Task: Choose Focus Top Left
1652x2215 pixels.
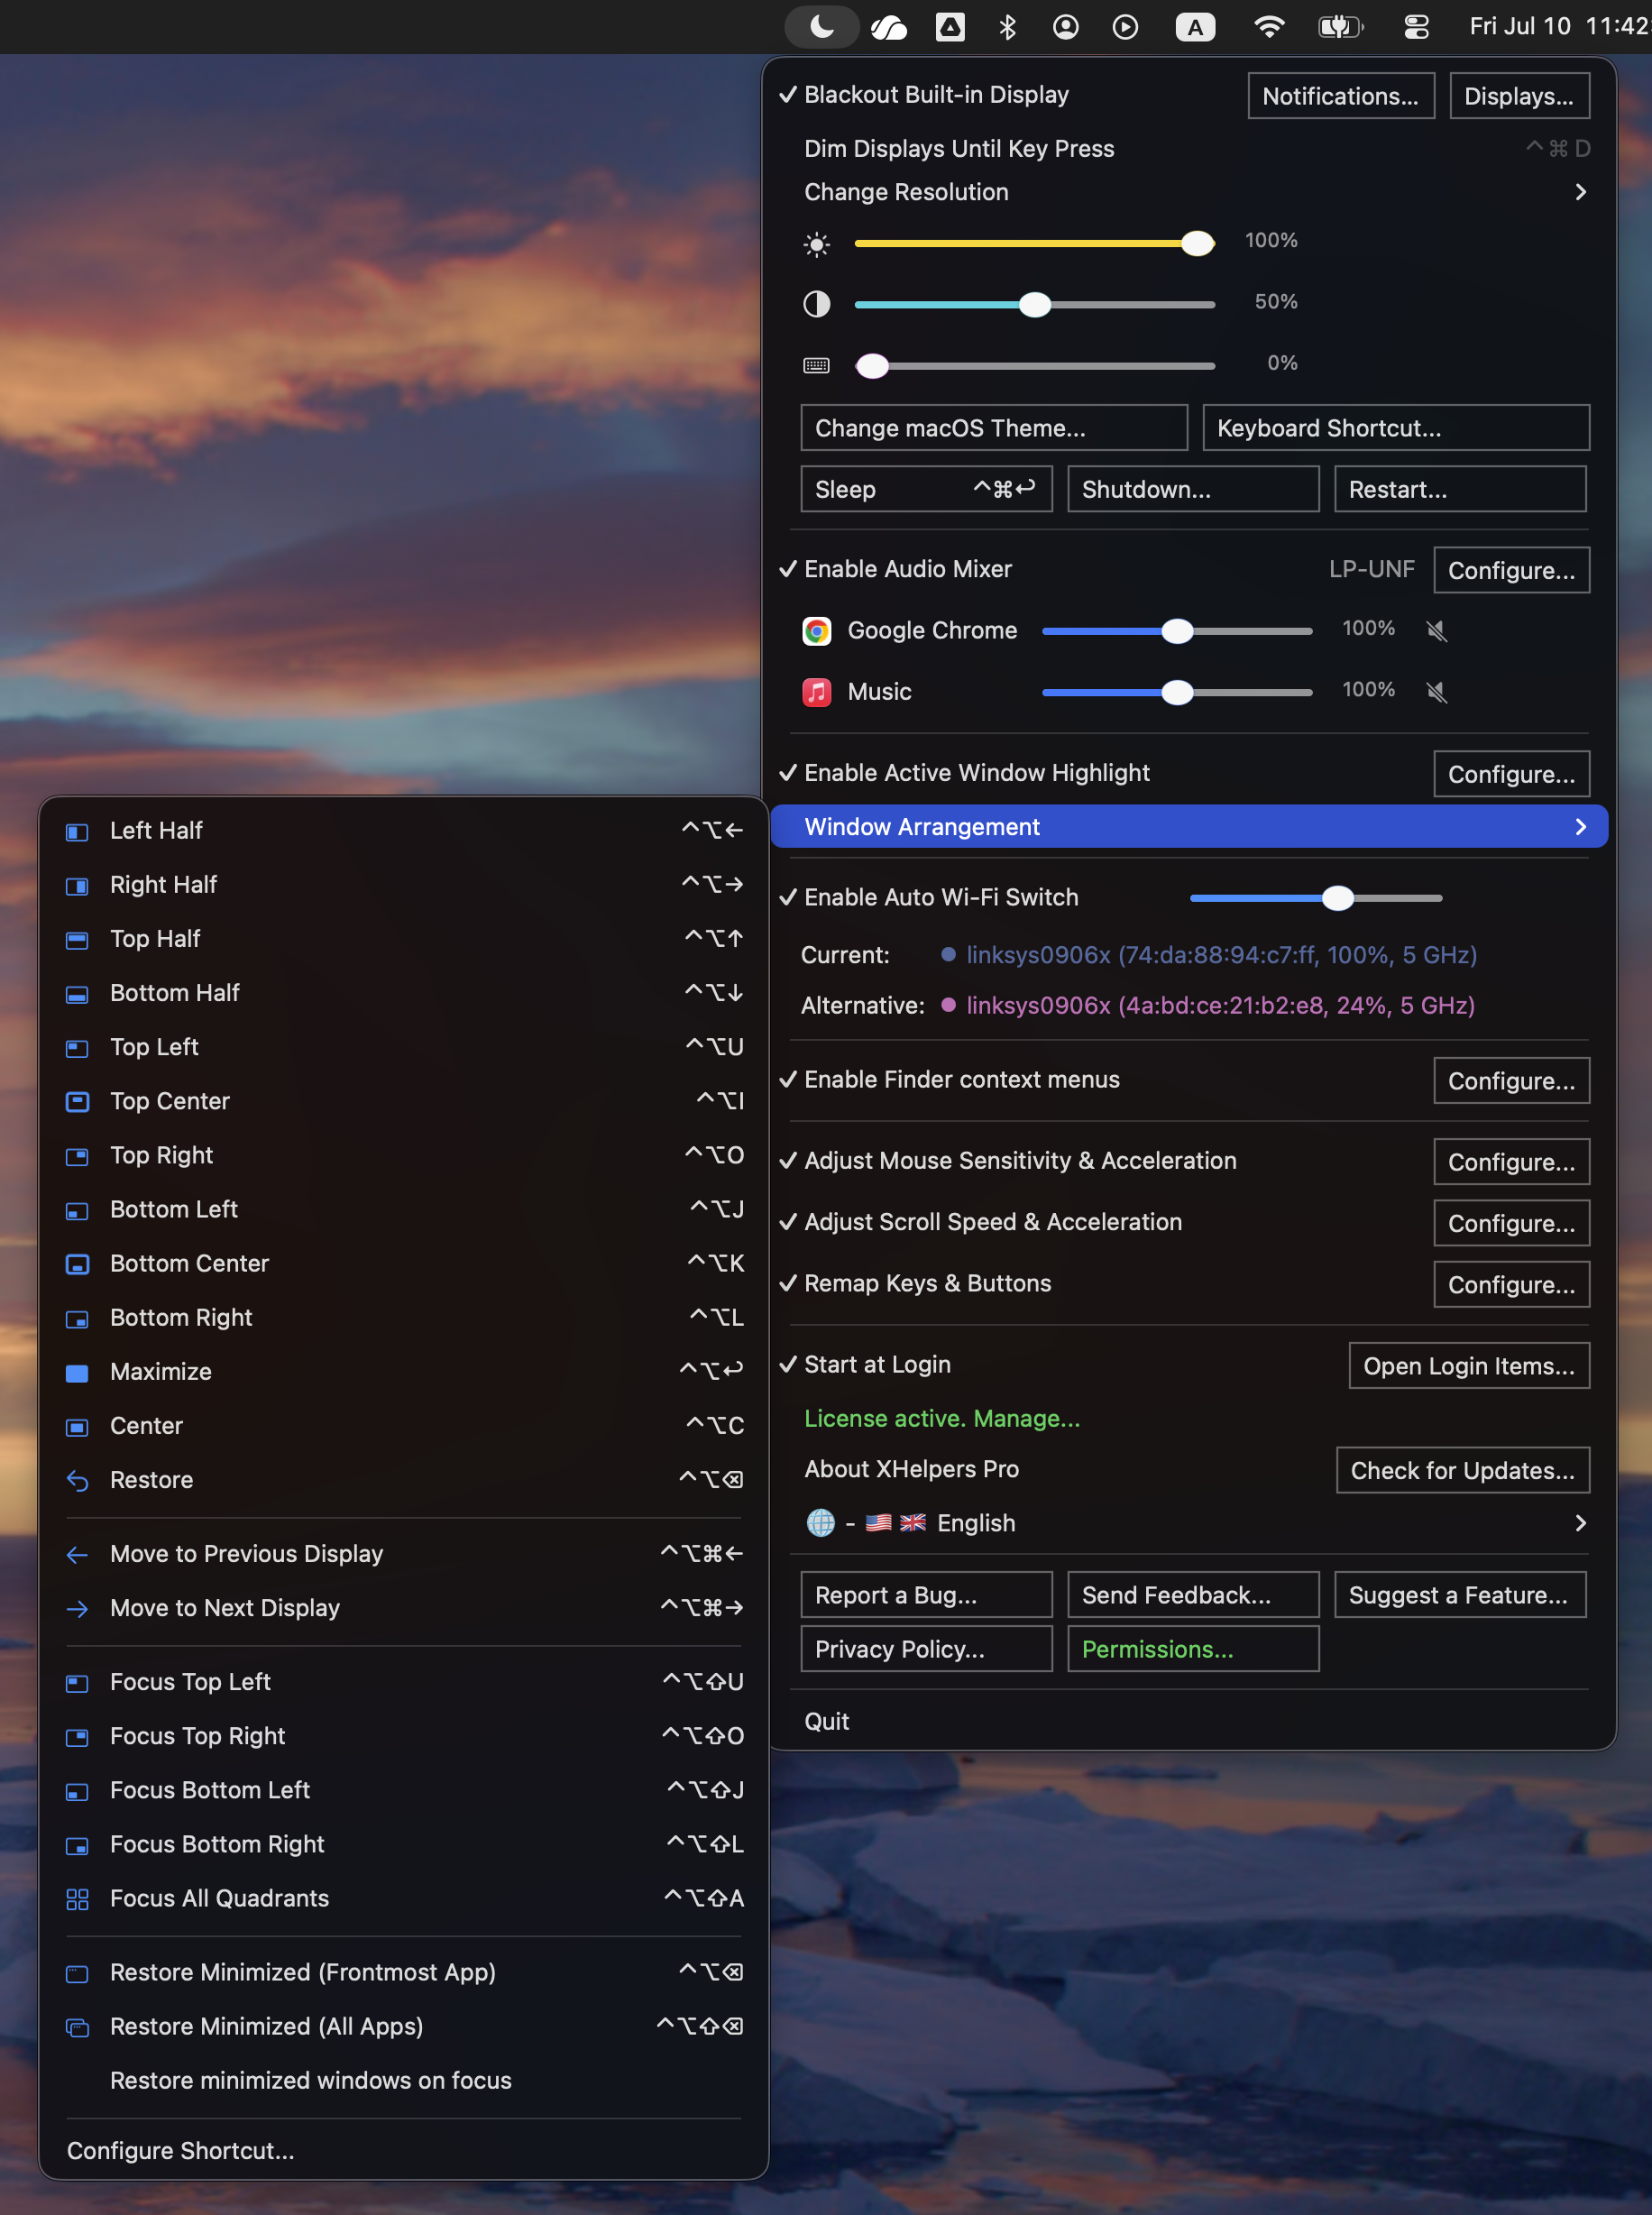Action: (404, 1682)
